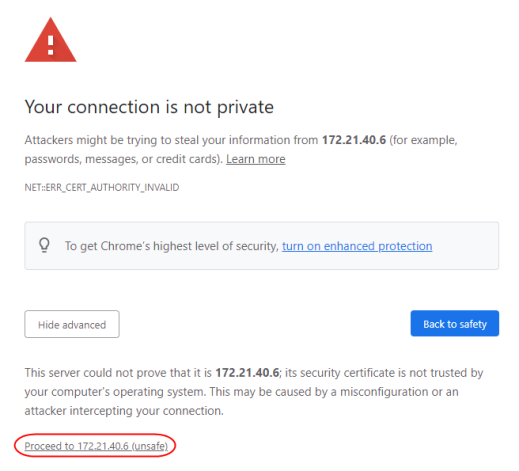The width and height of the screenshot is (519, 471).
Task: Click the white exclamation mark in triangle
Action: click(51, 45)
